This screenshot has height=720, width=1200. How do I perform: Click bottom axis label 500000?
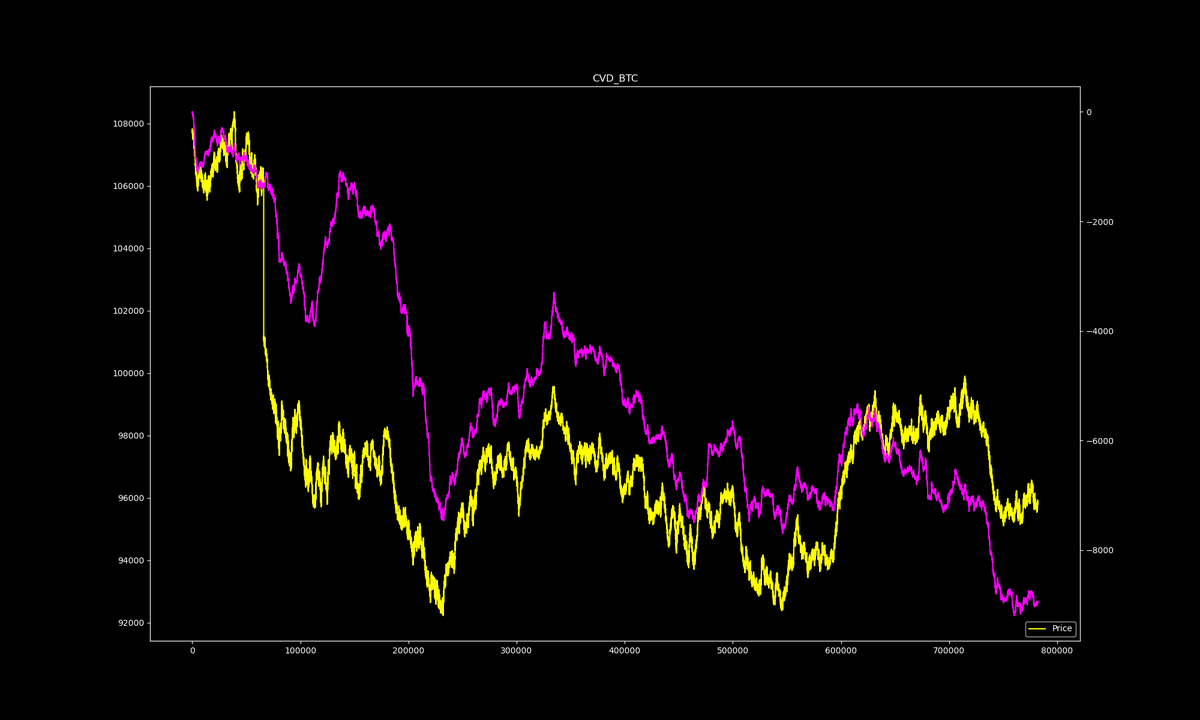tap(733, 651)
